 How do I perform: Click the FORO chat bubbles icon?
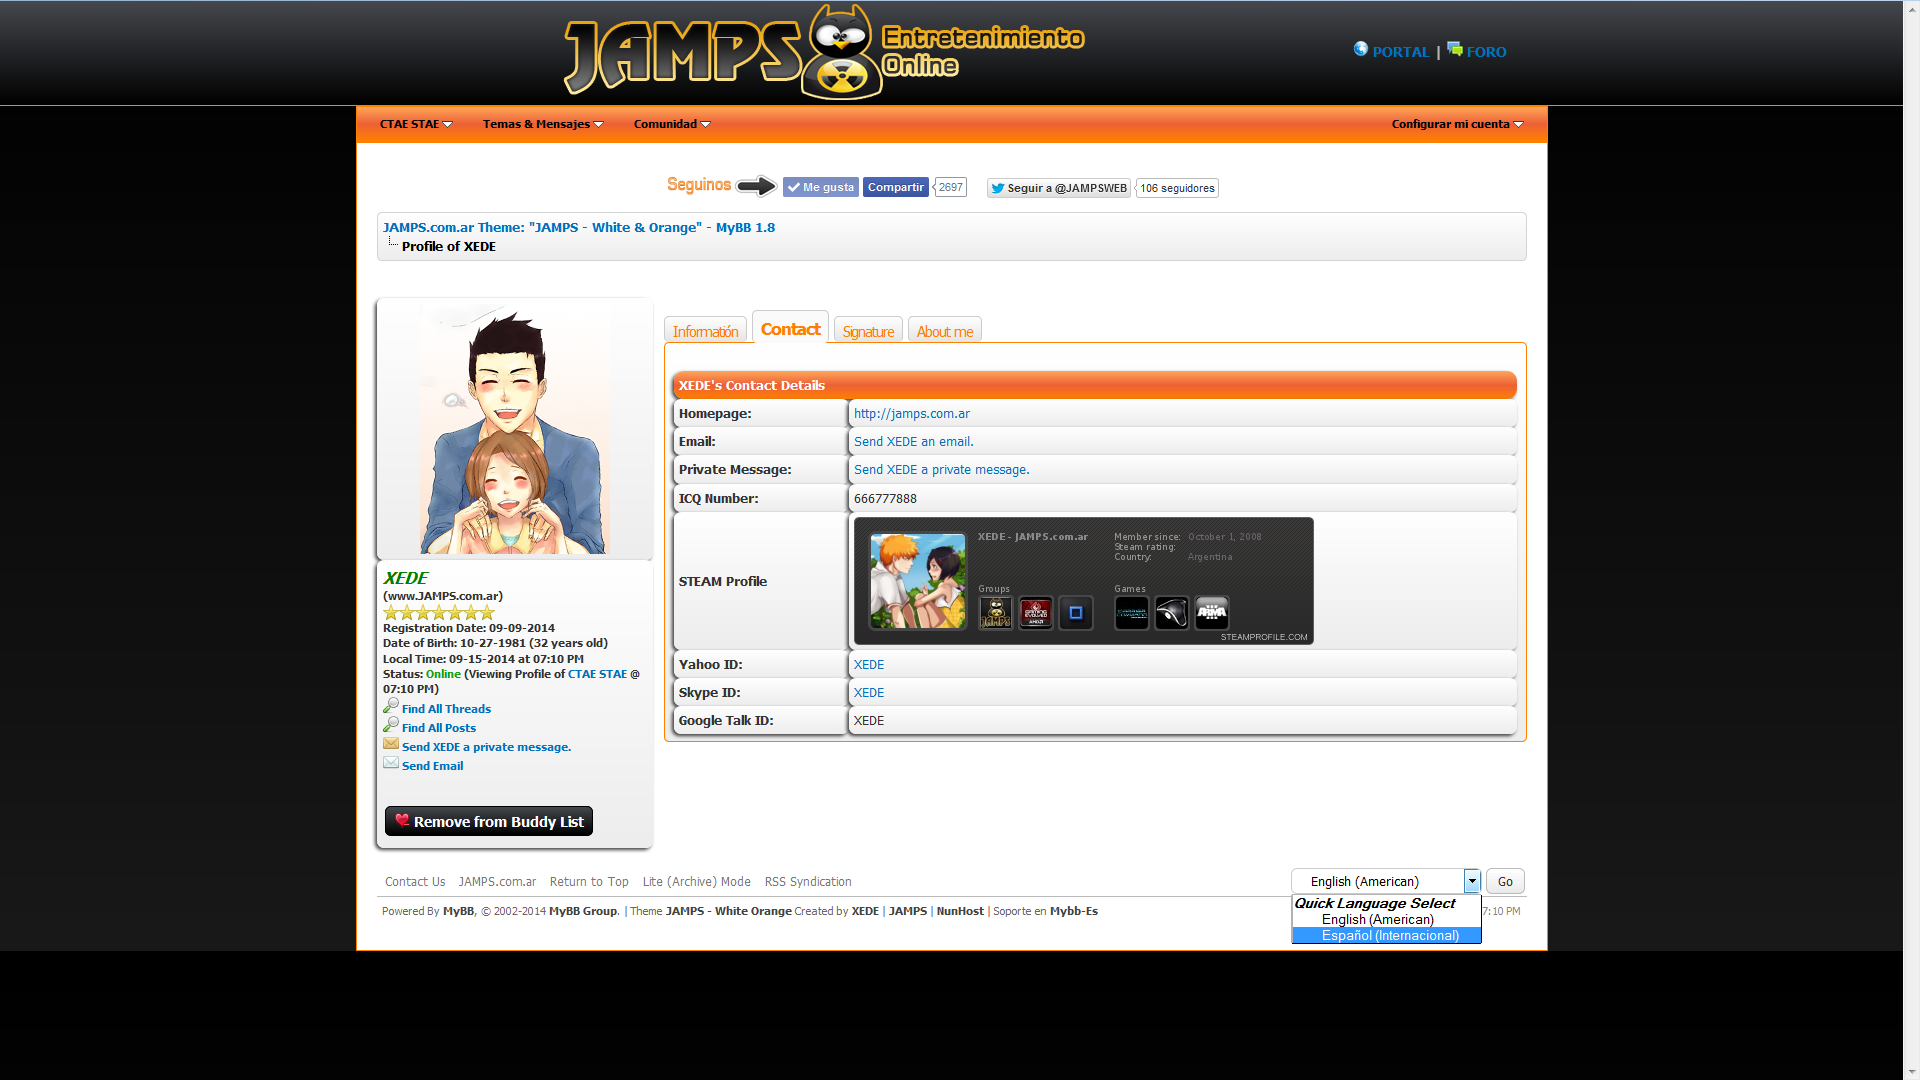(x=1454, y=49)
